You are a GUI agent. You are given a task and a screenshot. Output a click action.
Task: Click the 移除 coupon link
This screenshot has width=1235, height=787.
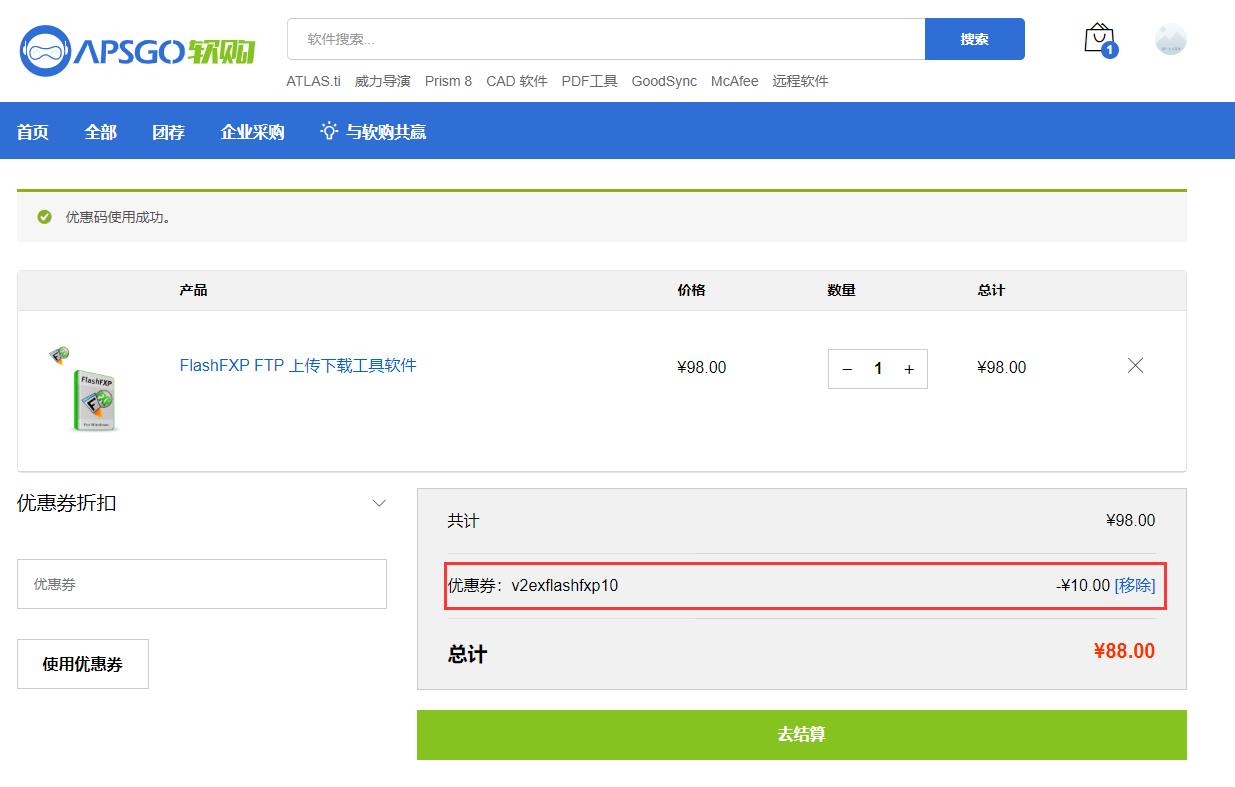coord(1135,586)
